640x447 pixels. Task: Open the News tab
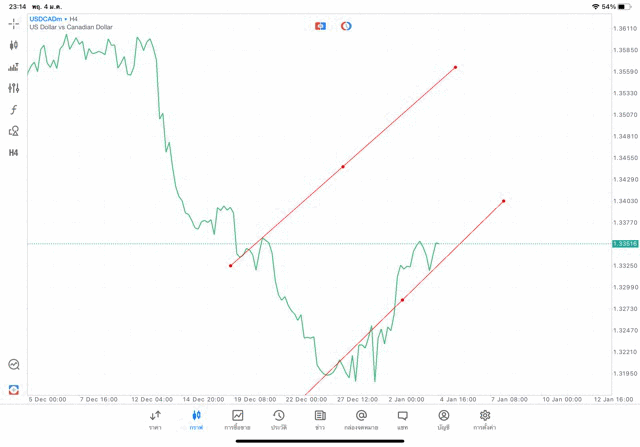pyautogui.click(x=320, y=419)
